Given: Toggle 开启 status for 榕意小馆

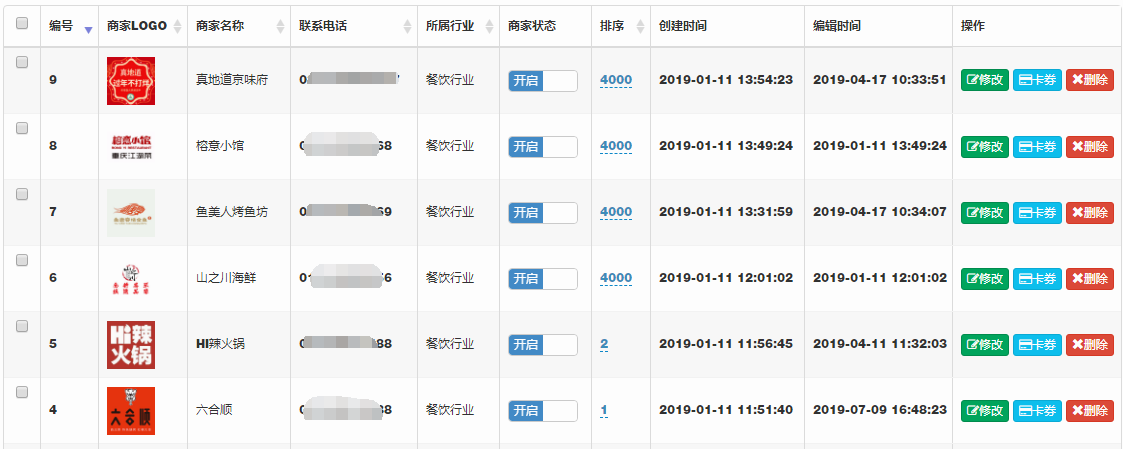Looking at the screenshot, I should tap(543, 147).
